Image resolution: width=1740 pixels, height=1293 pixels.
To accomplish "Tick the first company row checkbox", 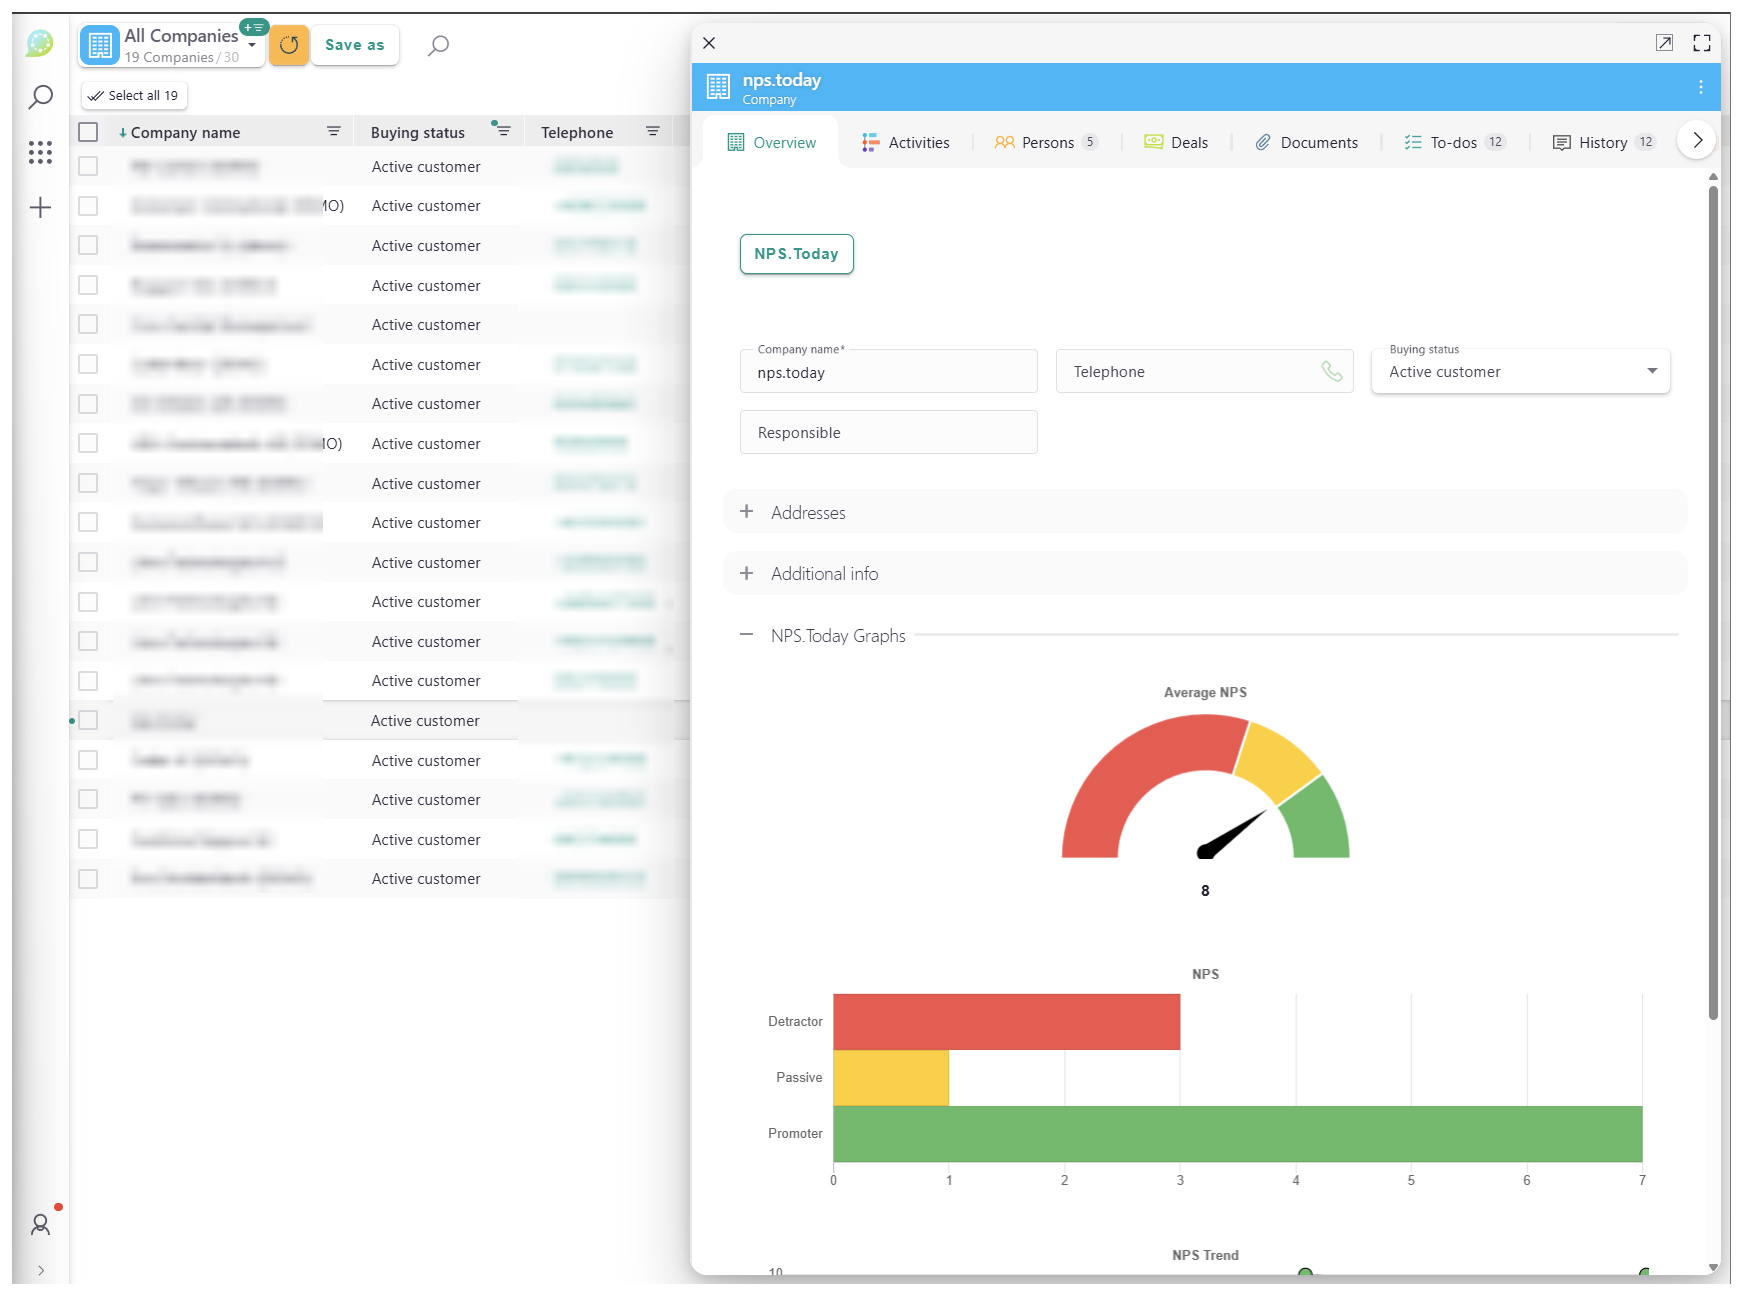I will point(88,167).
